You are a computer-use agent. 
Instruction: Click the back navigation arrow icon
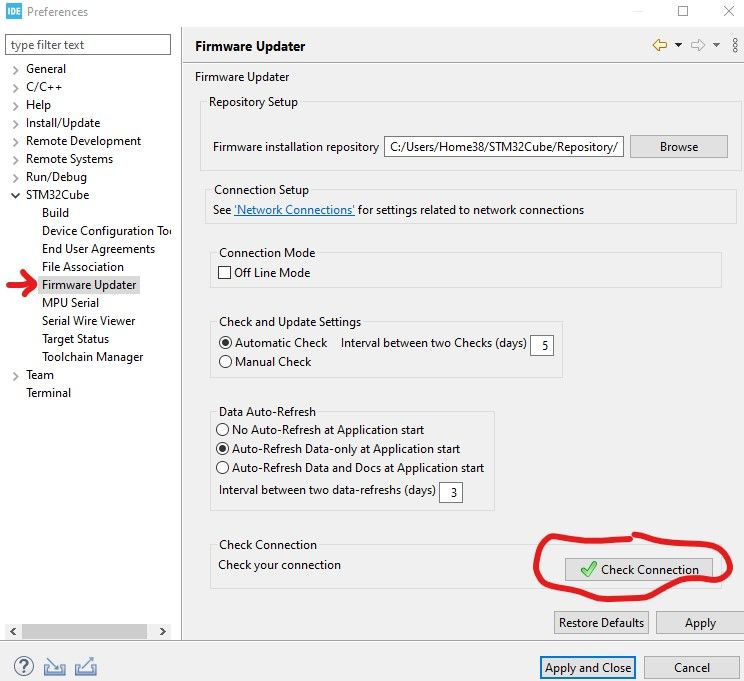660,45
